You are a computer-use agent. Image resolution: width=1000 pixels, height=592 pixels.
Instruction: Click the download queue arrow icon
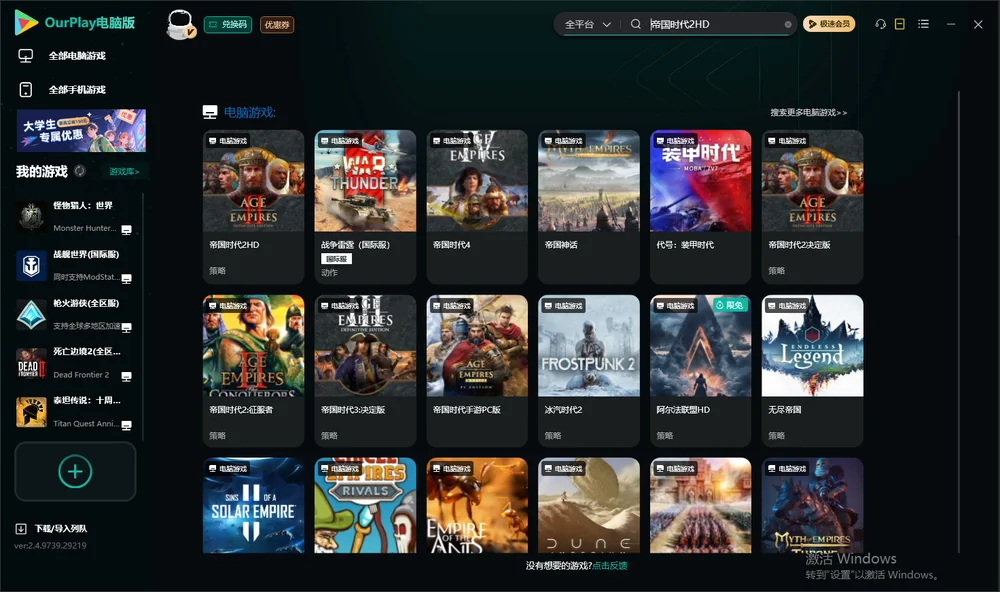pos(21,529)
